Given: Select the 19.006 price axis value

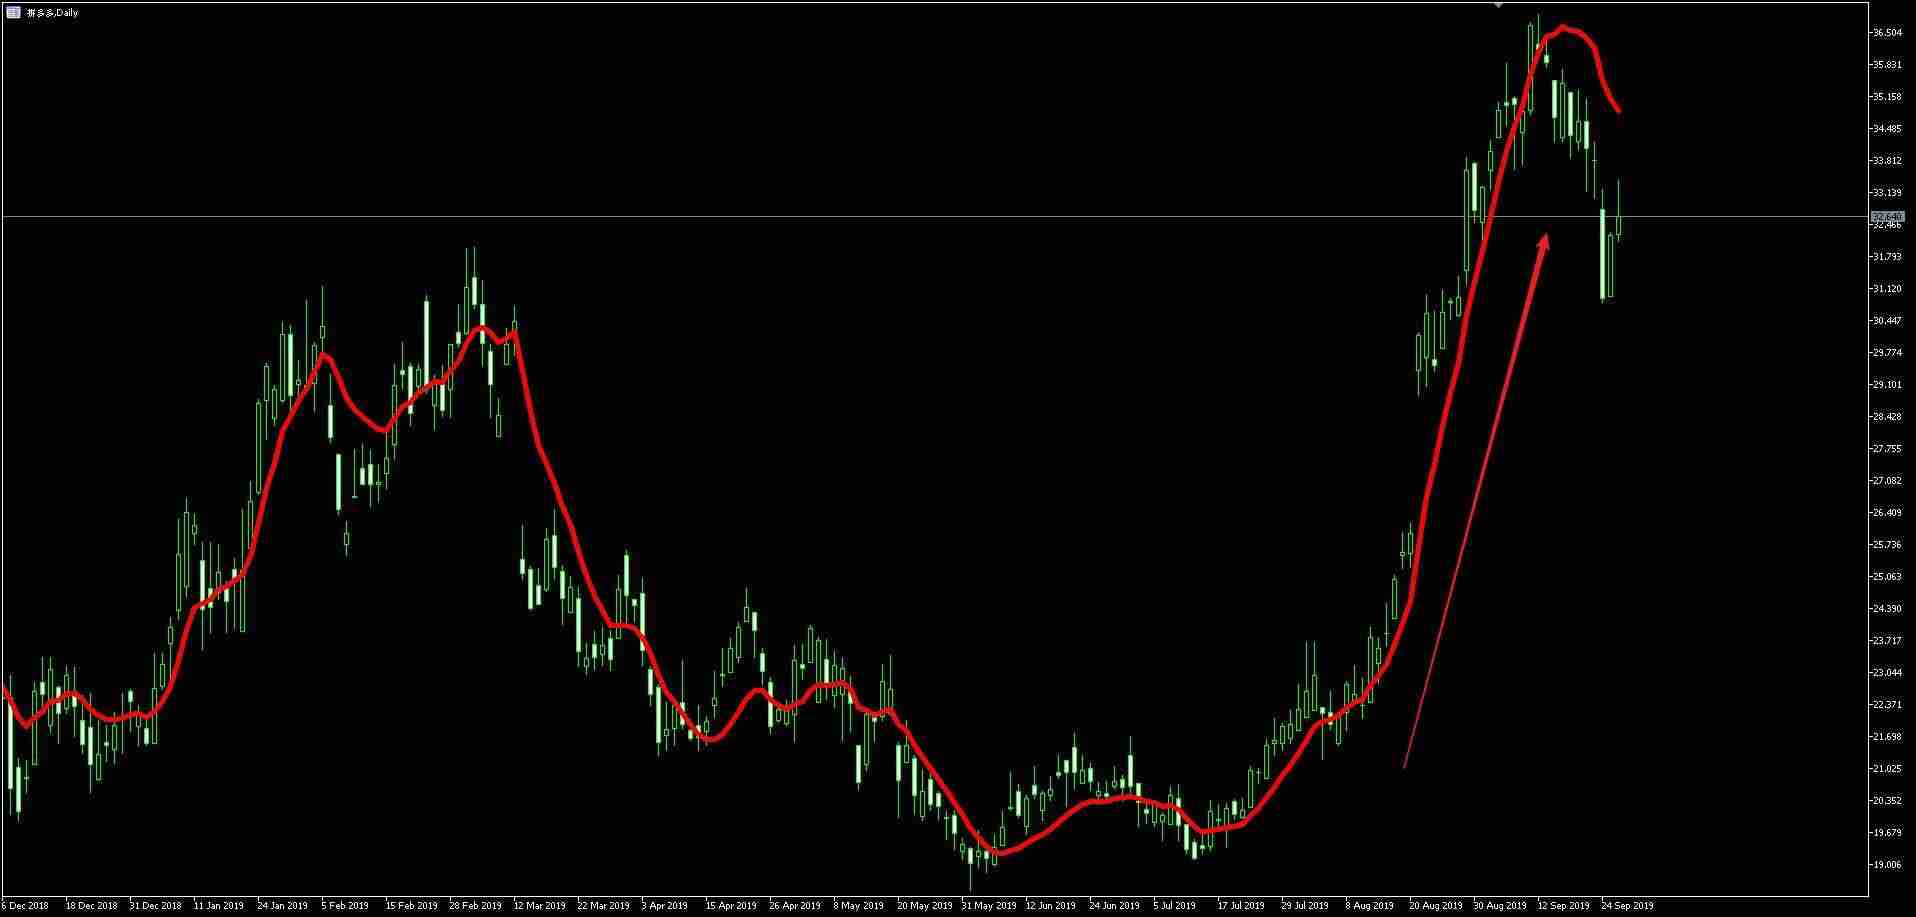Looking at the screenshot, I should (1887, 865).
